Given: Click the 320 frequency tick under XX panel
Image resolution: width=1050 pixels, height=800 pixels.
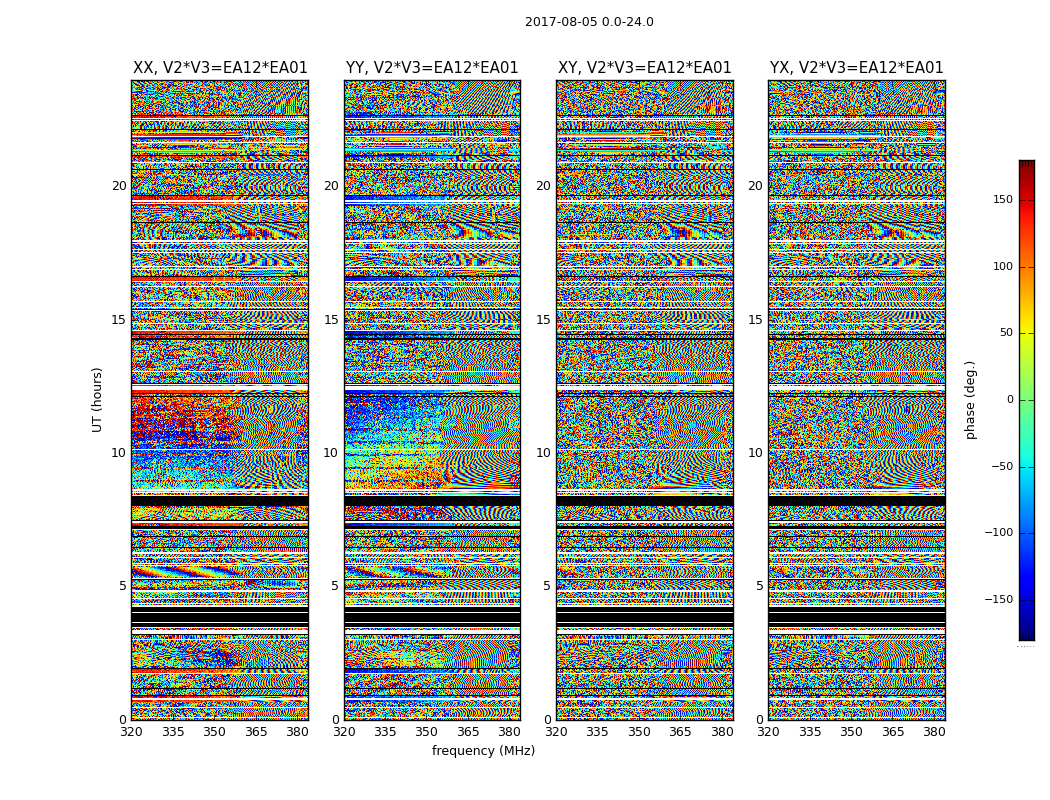Looking at the screenshot, I should [x=132, y=732].
